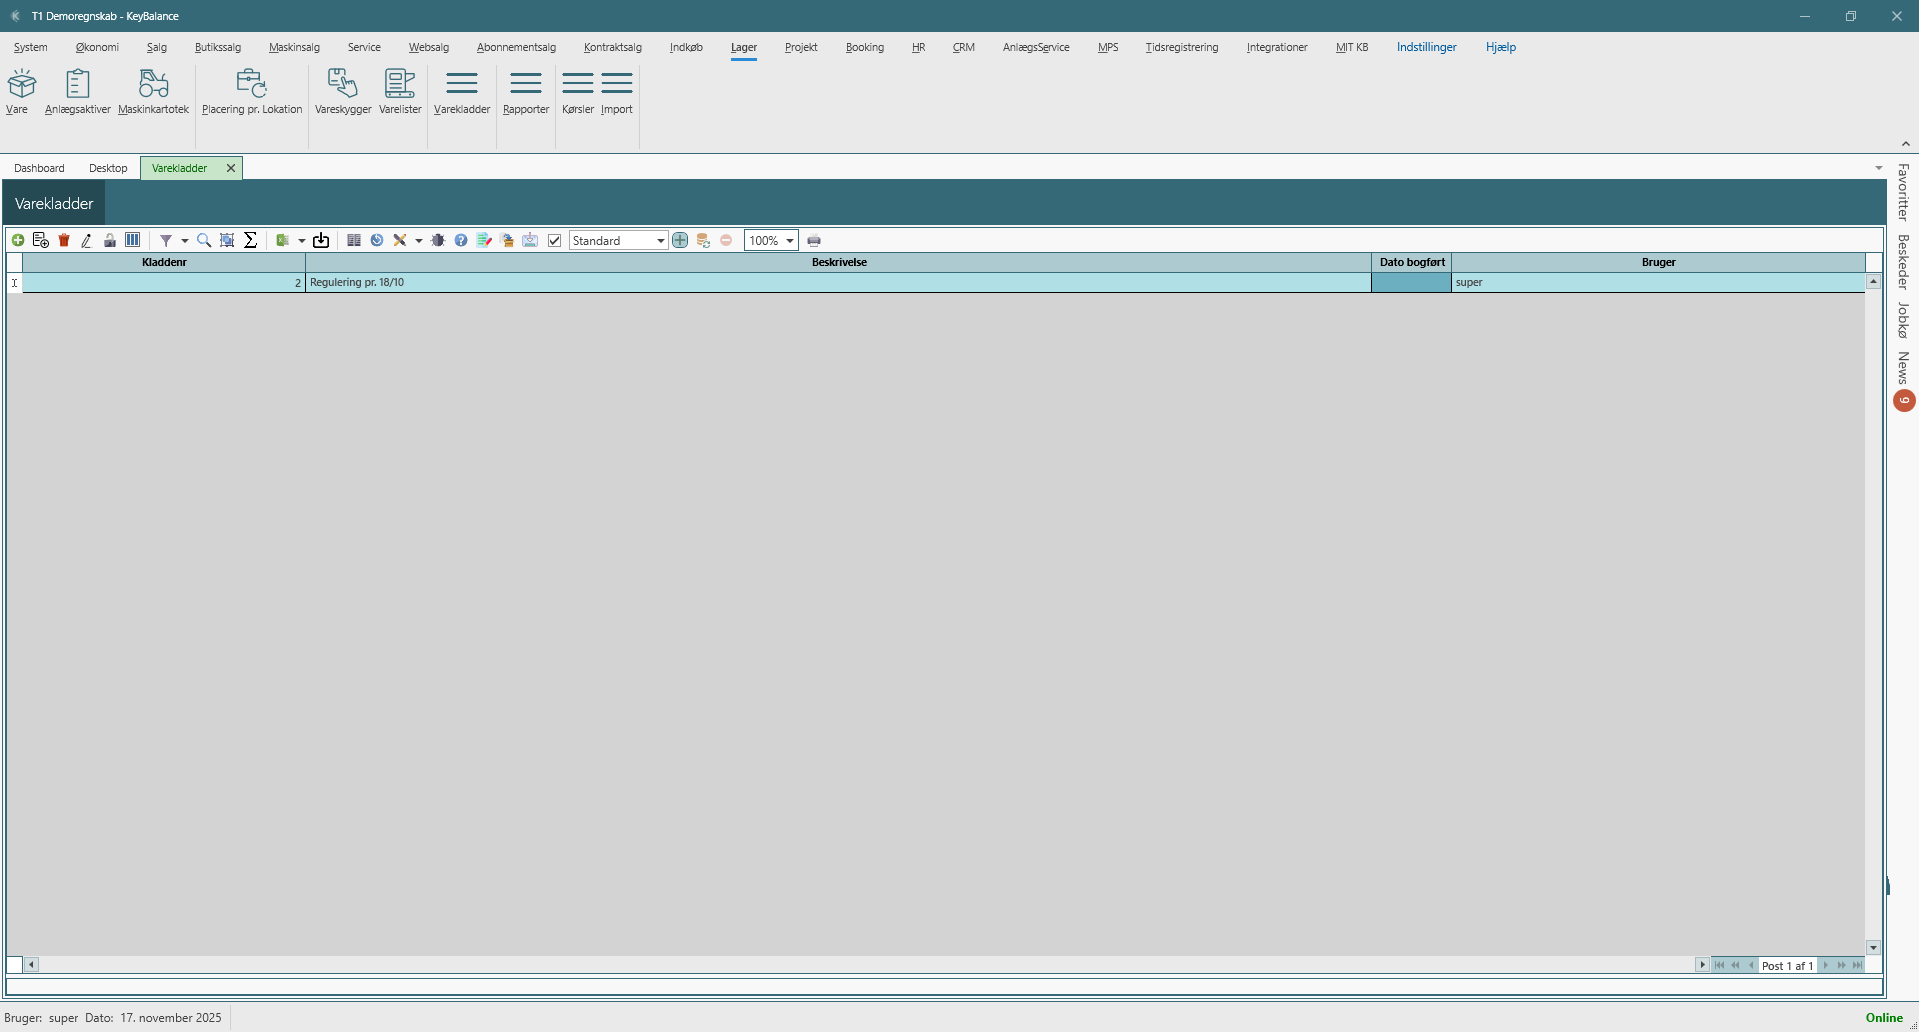
Task: Expand the filter funnel dropdown arrow
Action: pyautogui.click(x=185, y=241)
